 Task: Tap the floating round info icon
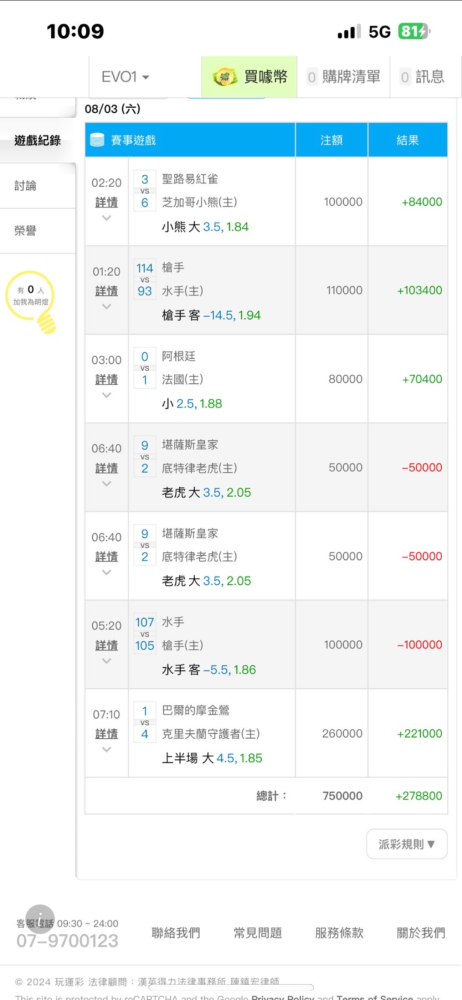point(40,918)
